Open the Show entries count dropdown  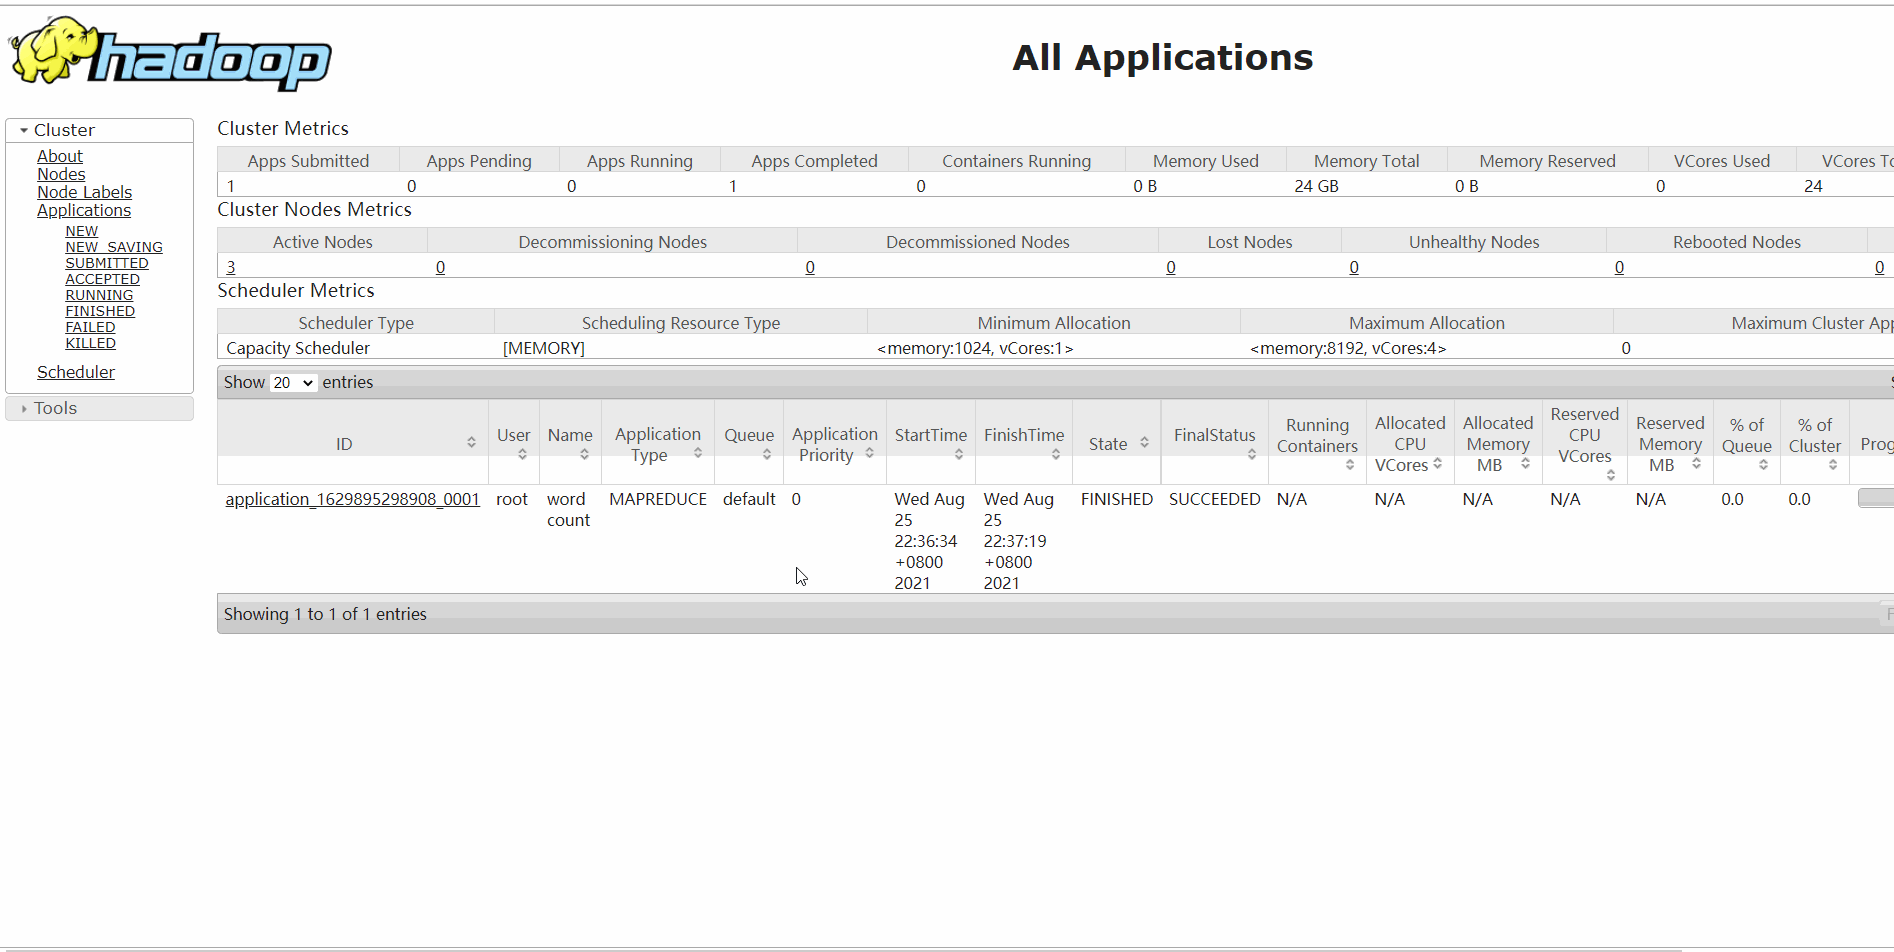[x=293, y=383]
